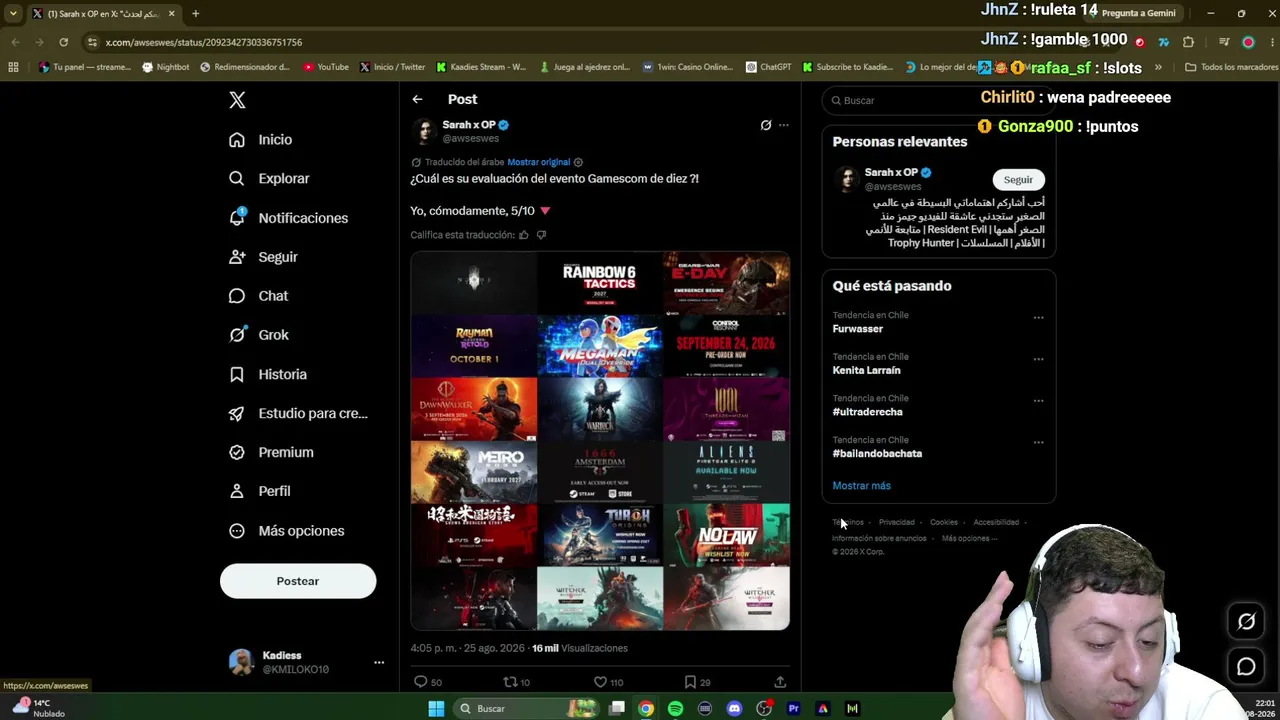Open the Megaman image in the post
This screenshot has height=720, width=1280.
point(600,346)
